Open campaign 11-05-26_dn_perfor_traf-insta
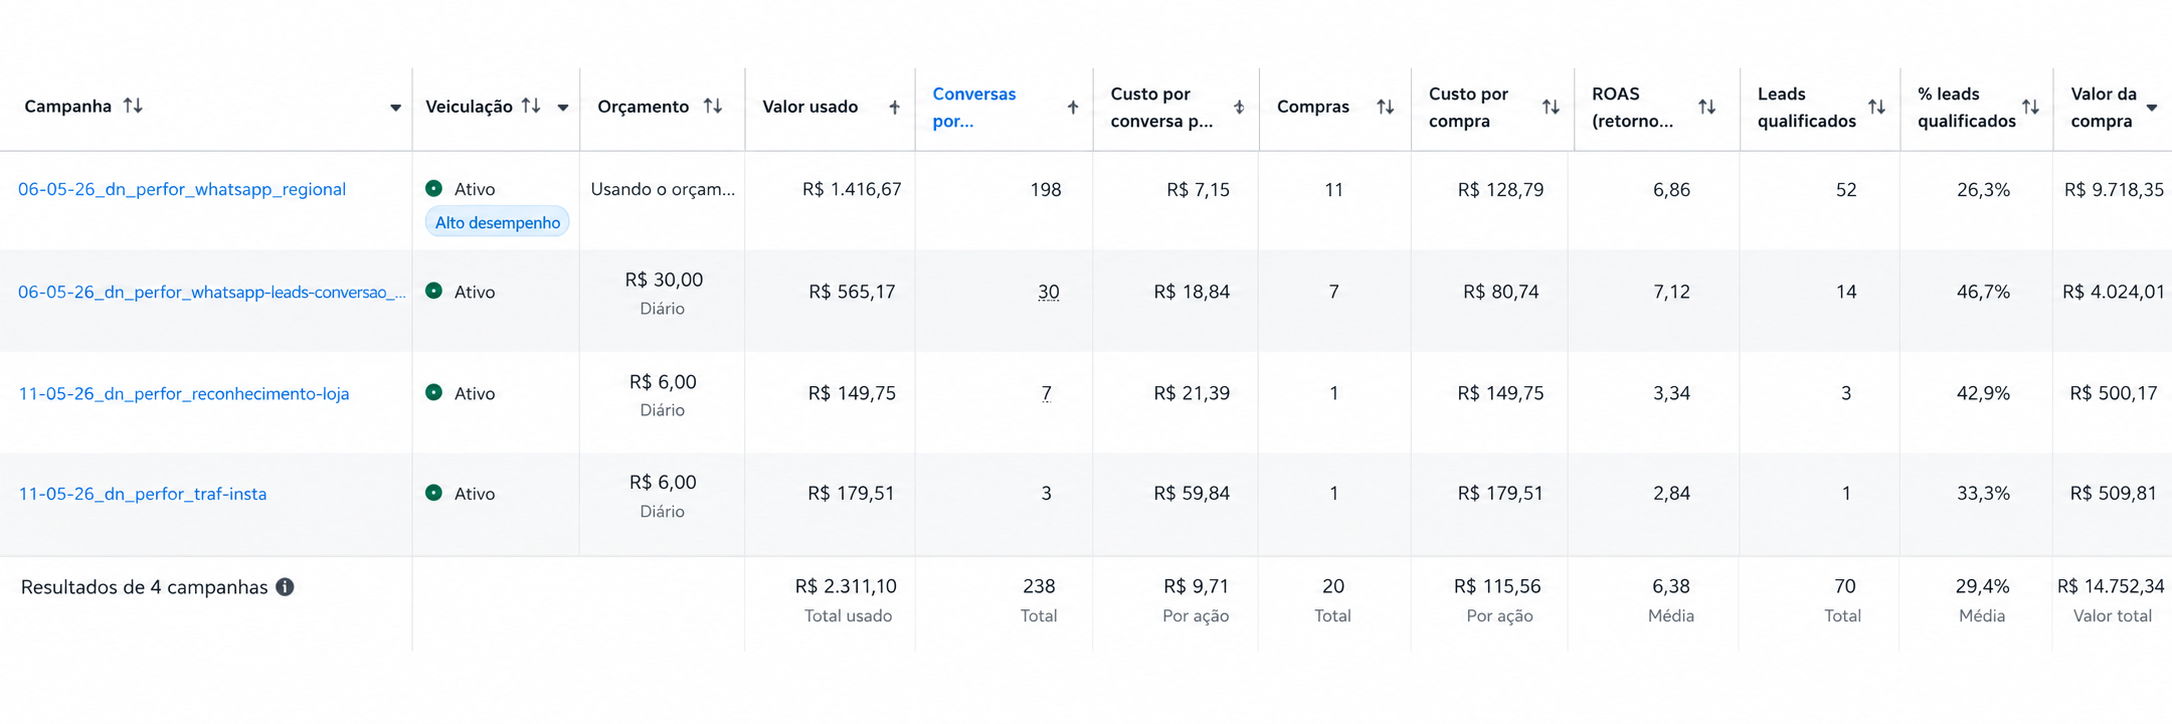 (143, 494)
